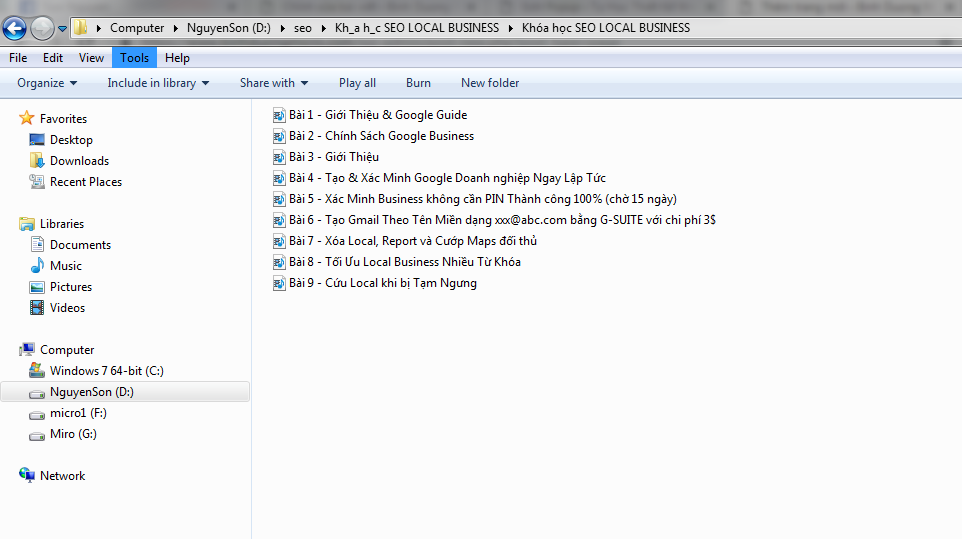962x539 pixels.
Task: Click the video icon of Bài 7 file
Action: (279, 241)
